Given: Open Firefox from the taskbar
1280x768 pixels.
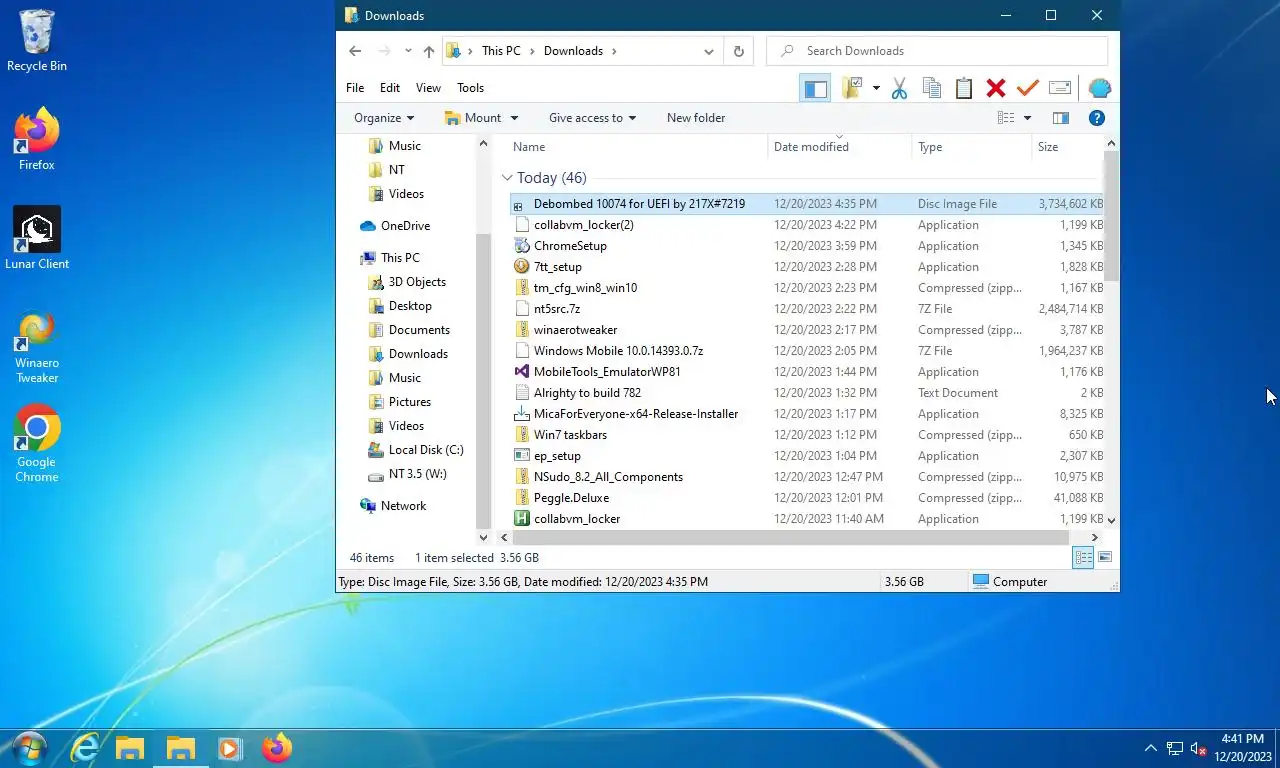Looking at the screenshot, I should [277, 748].
